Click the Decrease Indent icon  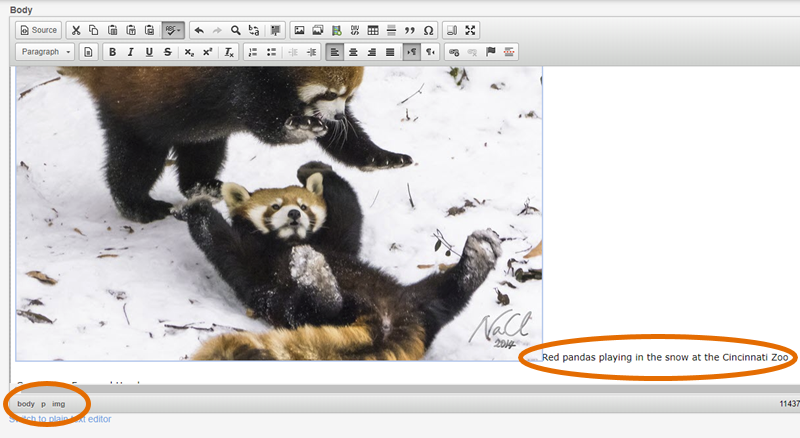click(x=293, y=52)
